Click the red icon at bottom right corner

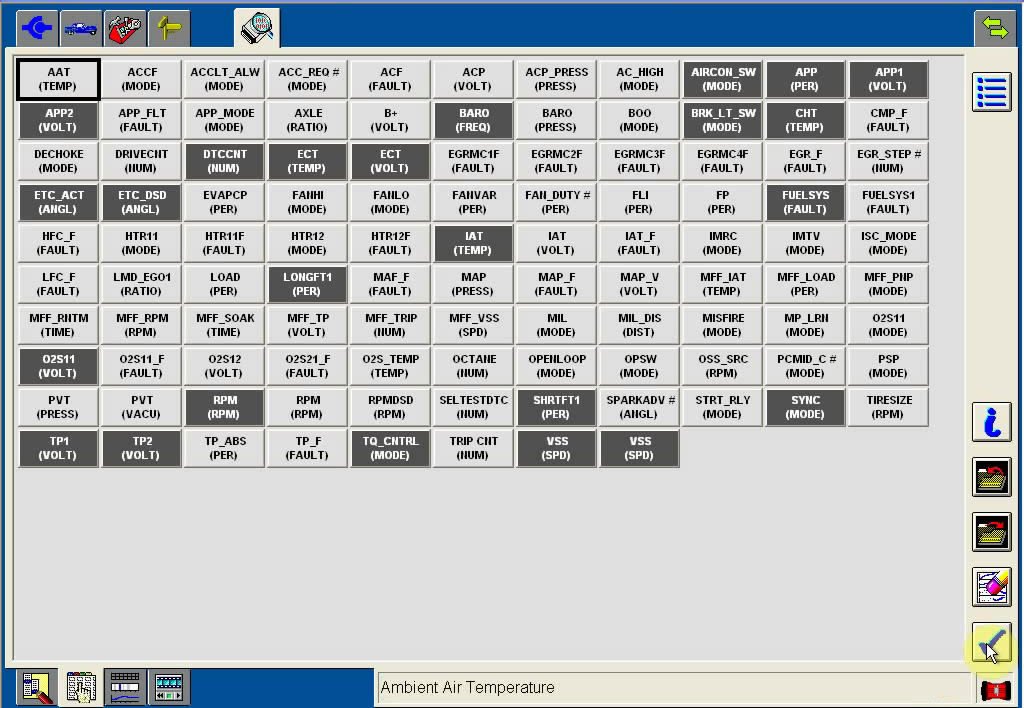pyautogui.click(x=995, y=689)
